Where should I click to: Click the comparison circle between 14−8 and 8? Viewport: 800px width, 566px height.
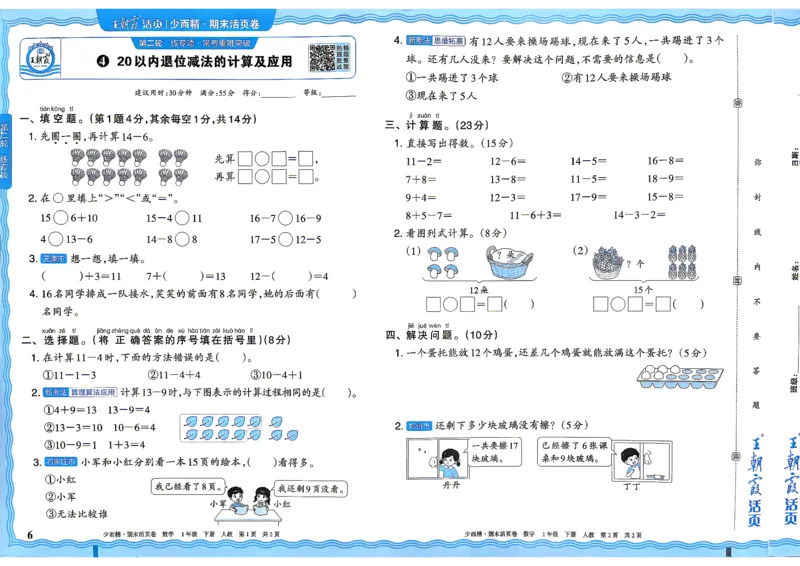[x=182, y=239]
